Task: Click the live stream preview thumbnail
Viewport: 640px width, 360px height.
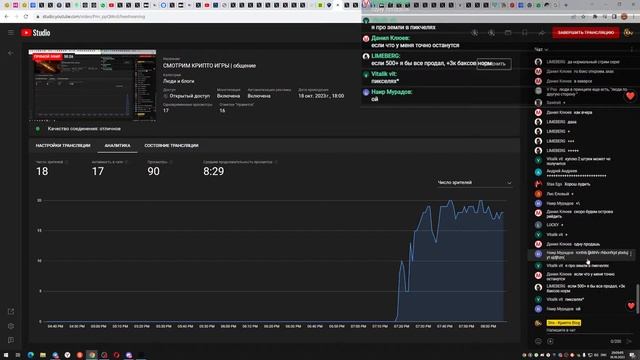Action: click(92, 85)
